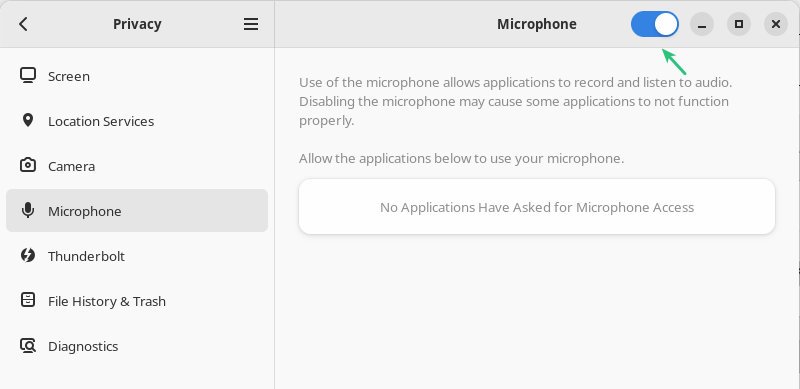Turn off the Microphone access switch
Screen dimensions: 800x389
coord(655,24)
